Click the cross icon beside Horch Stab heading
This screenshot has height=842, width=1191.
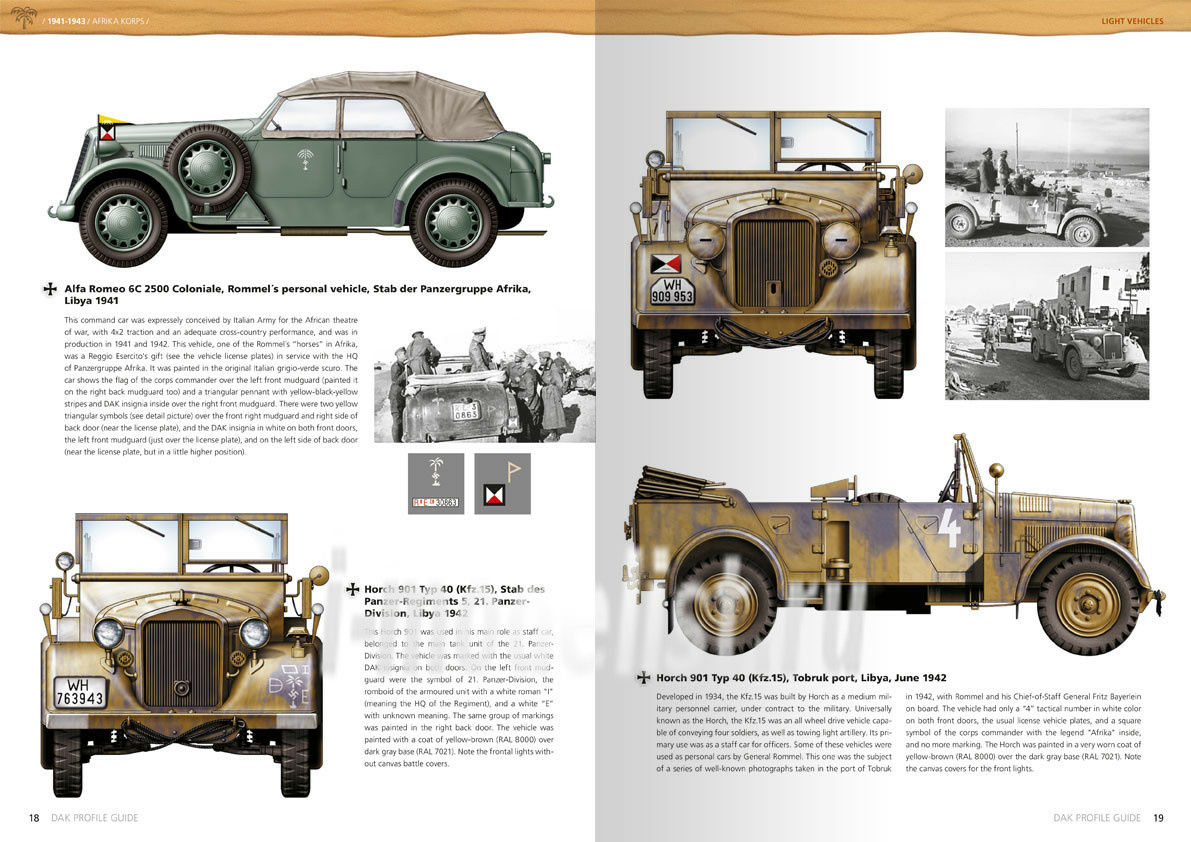pyautogui.click(x=351, y=590)
